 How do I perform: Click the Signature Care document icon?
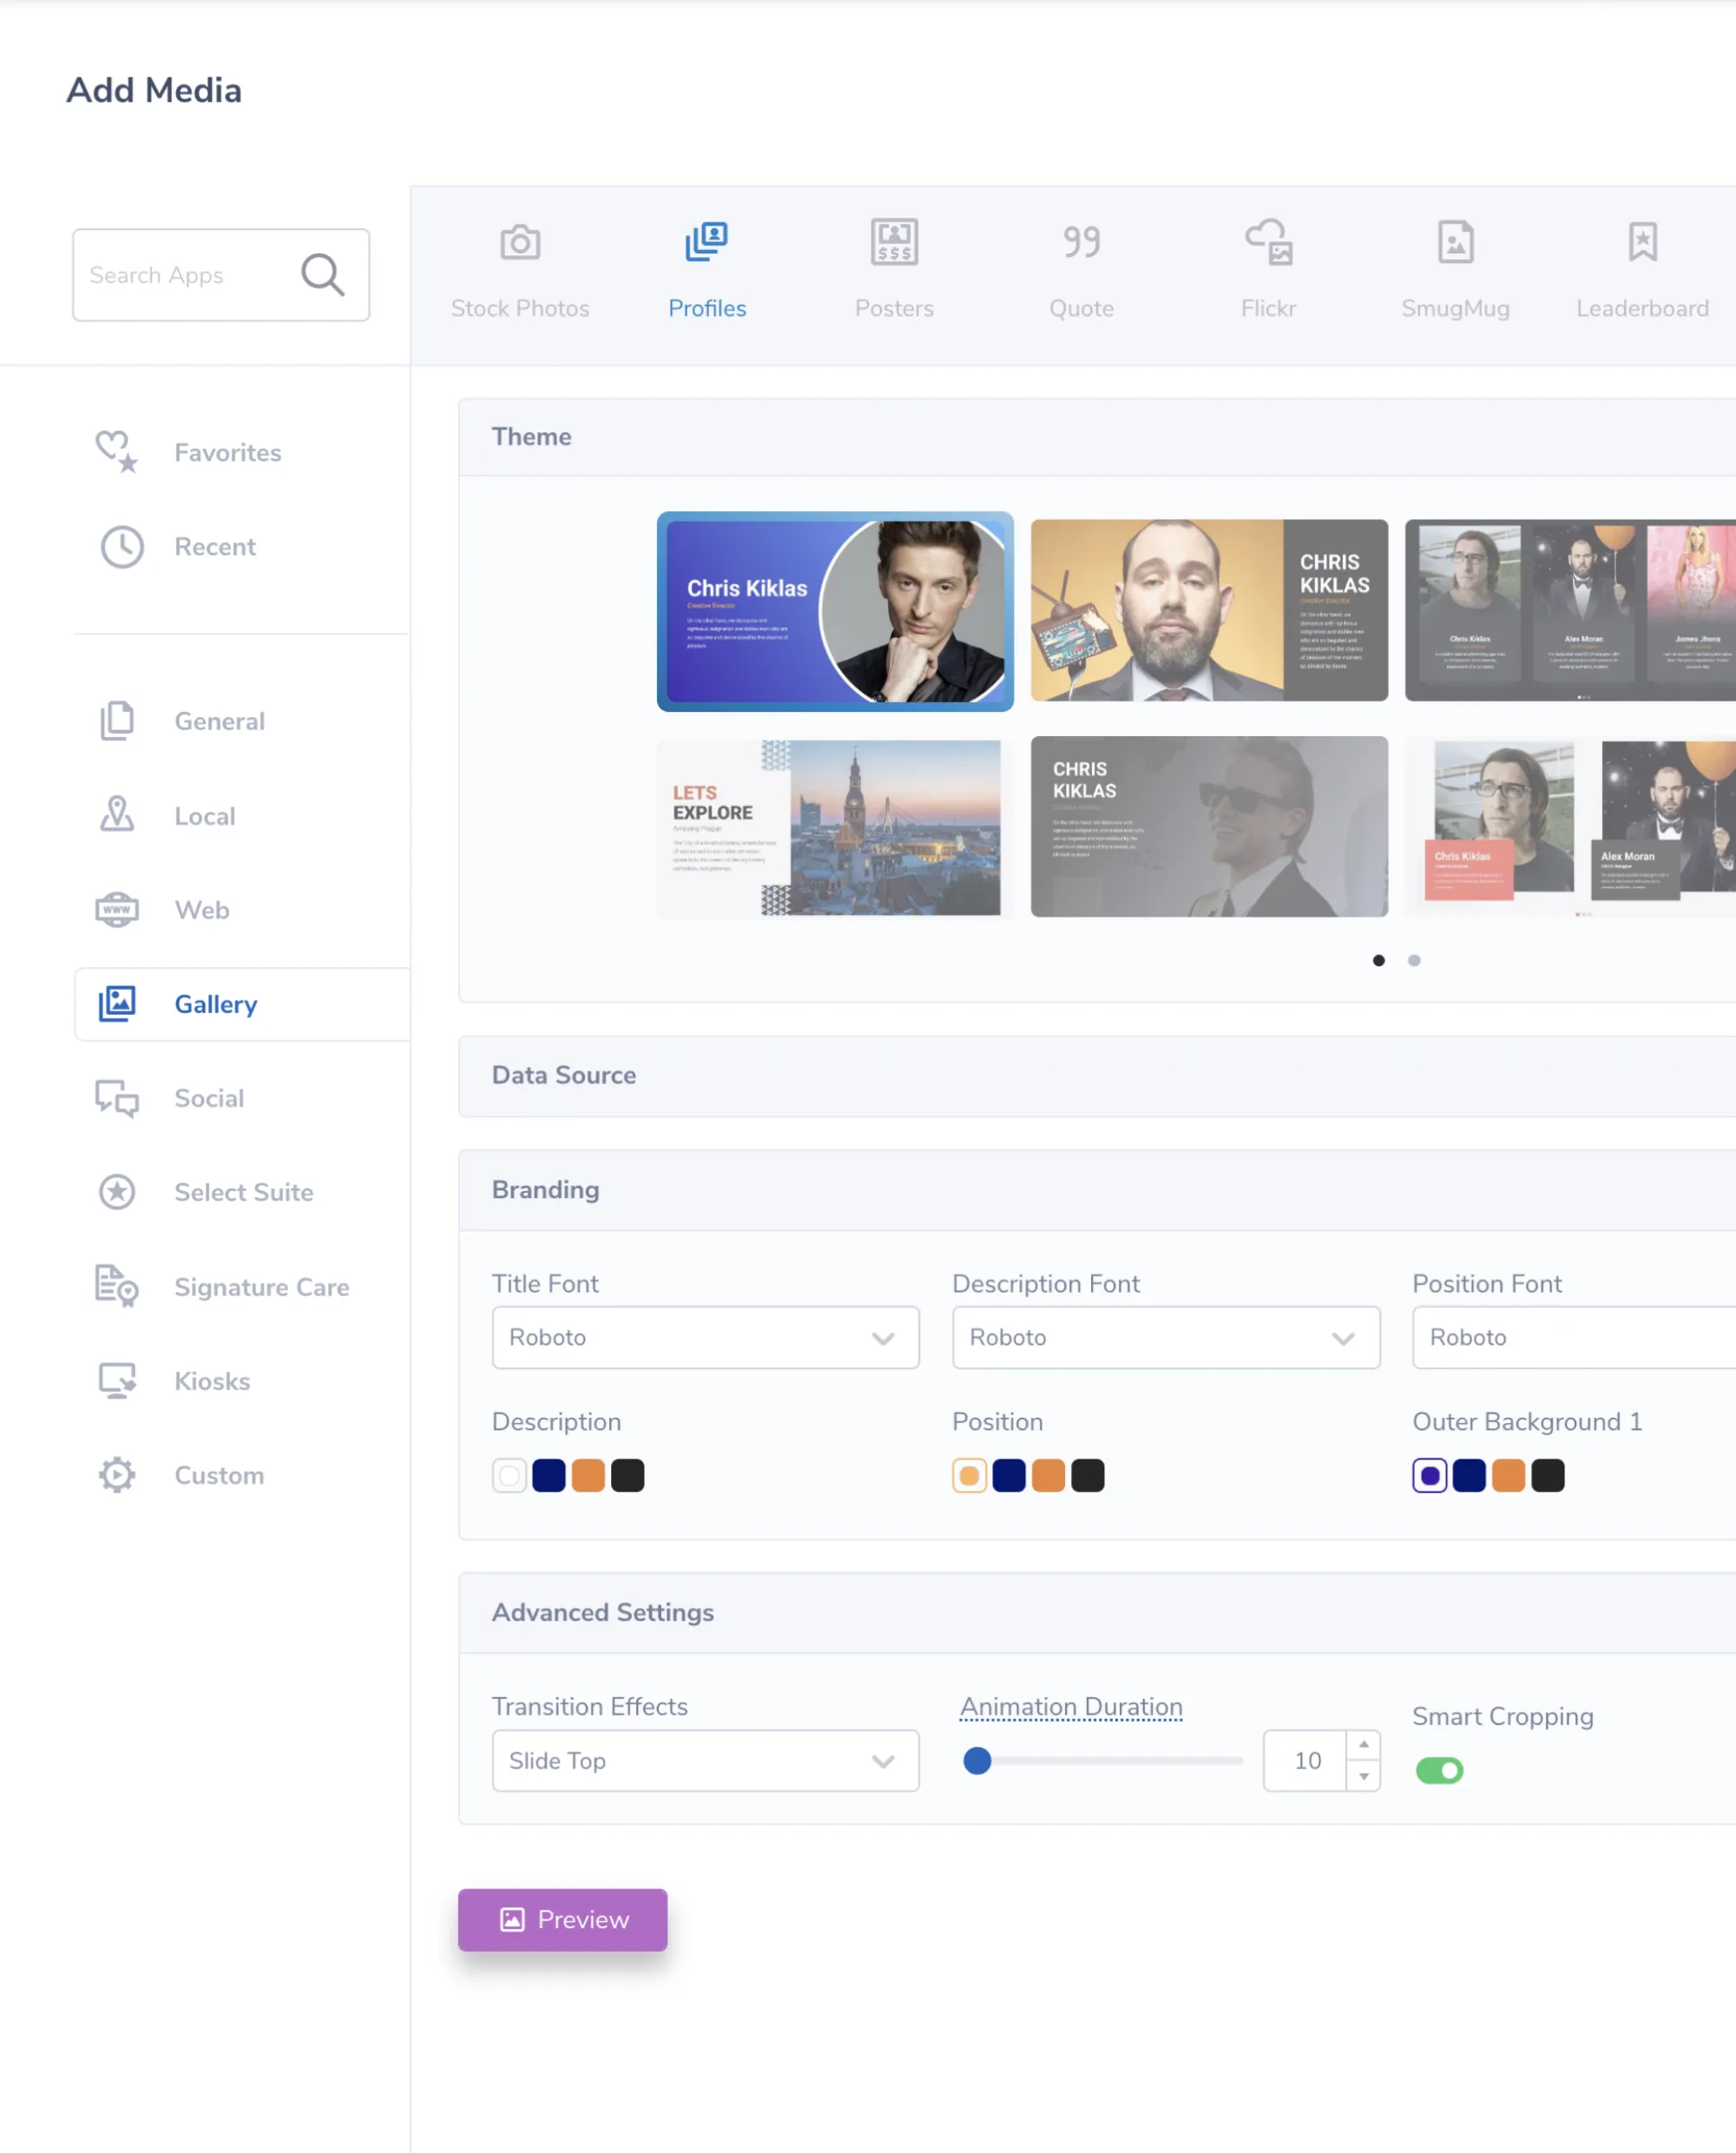117,1286
